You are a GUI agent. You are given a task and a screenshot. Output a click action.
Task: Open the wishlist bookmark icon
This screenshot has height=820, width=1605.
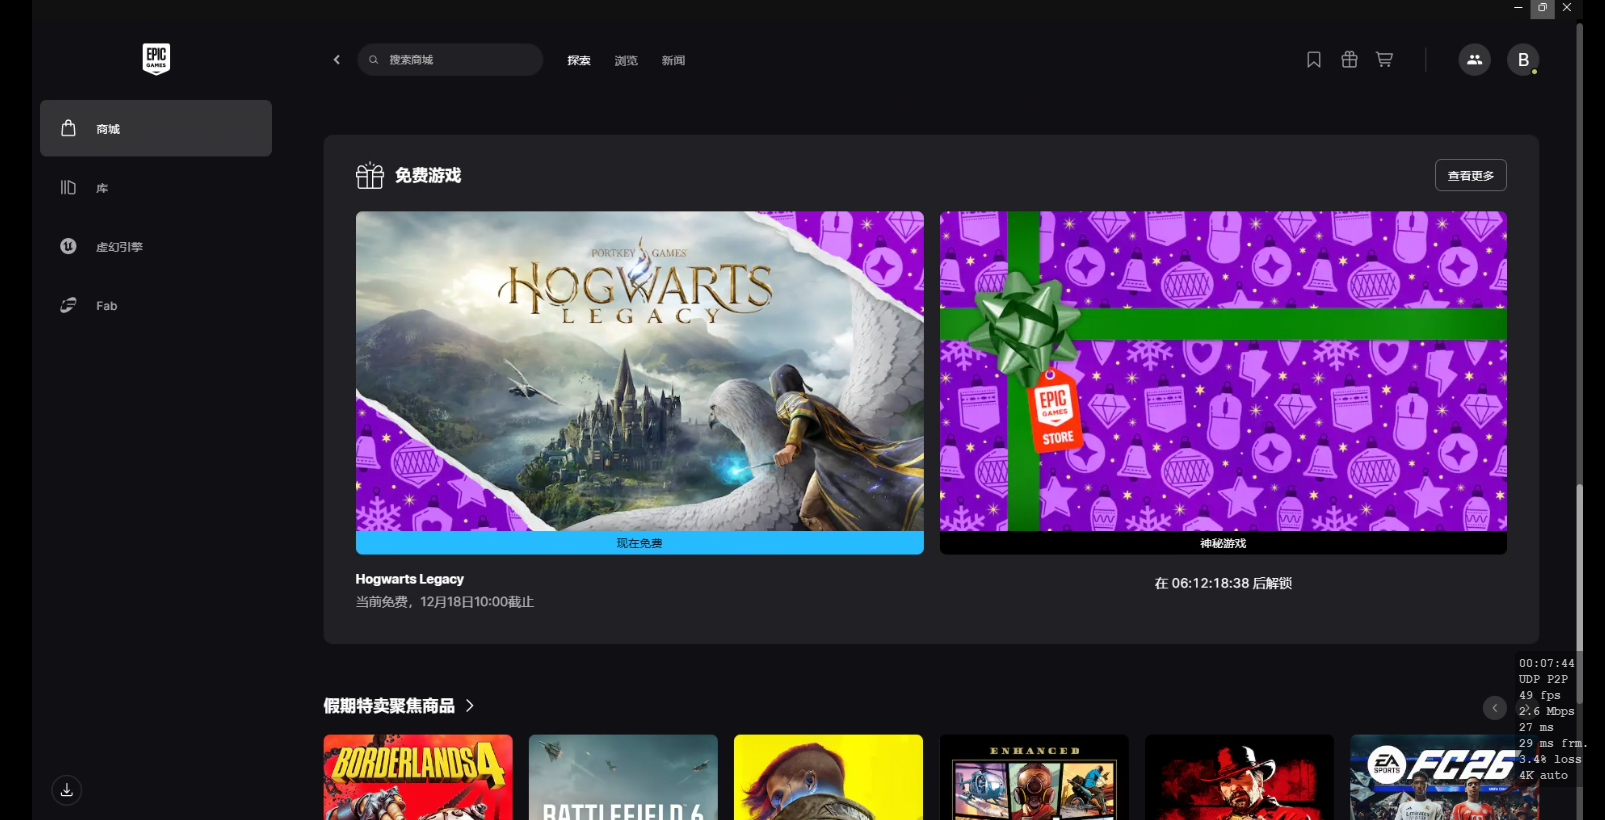1314,60
